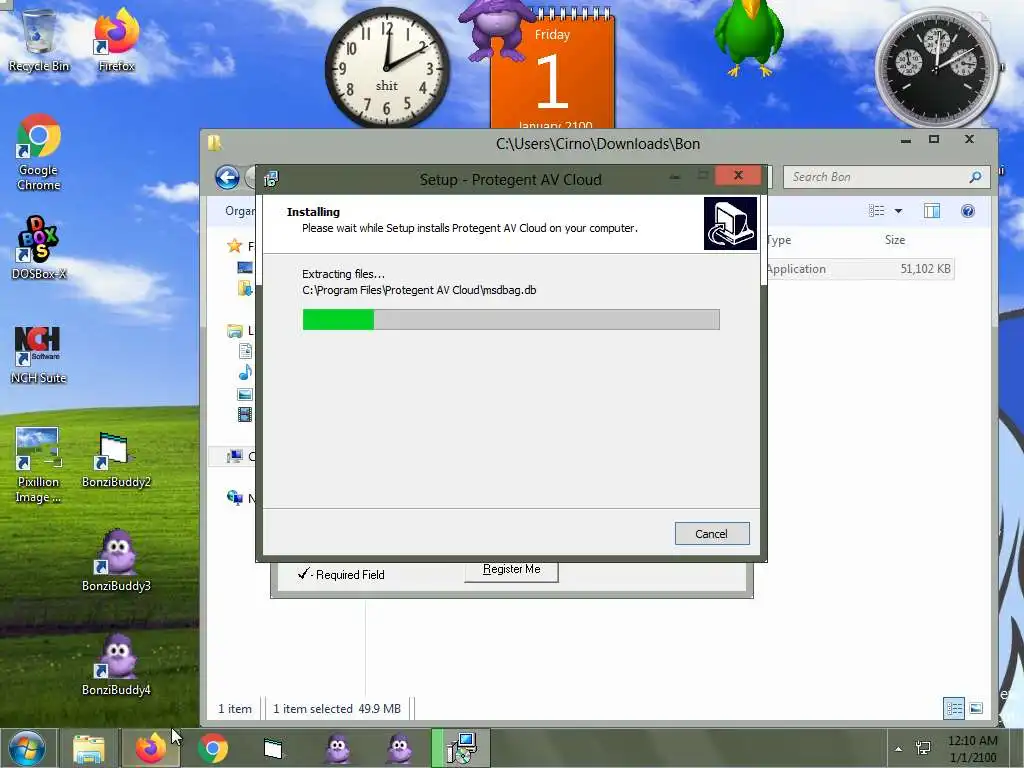Click the network icon in the system tray
Viewport: 1024px width, 768px height.
[923, 748]
